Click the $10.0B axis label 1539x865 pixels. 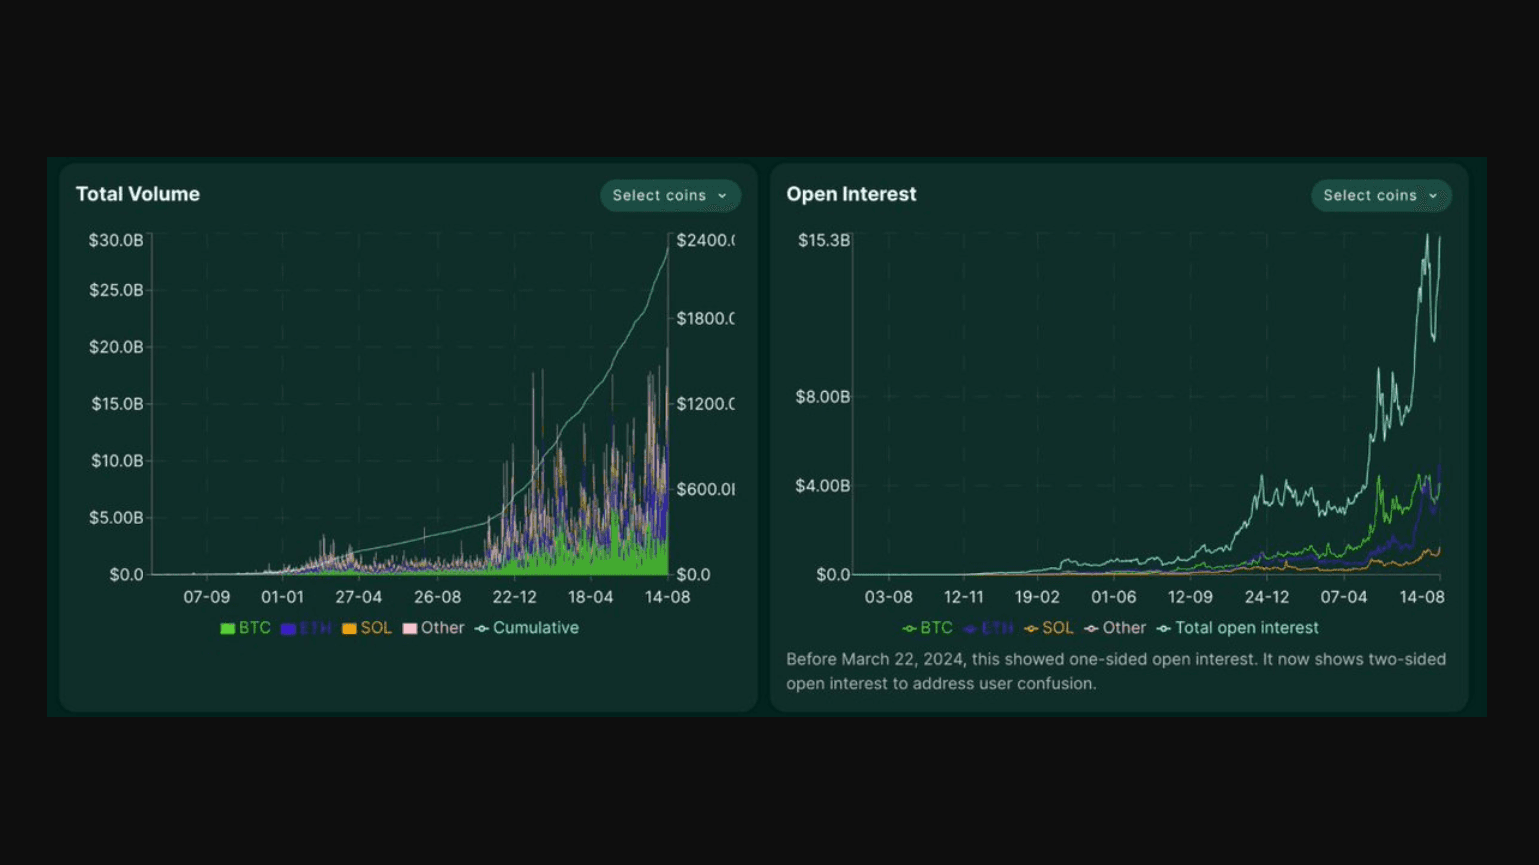click(x=117, y=461)
